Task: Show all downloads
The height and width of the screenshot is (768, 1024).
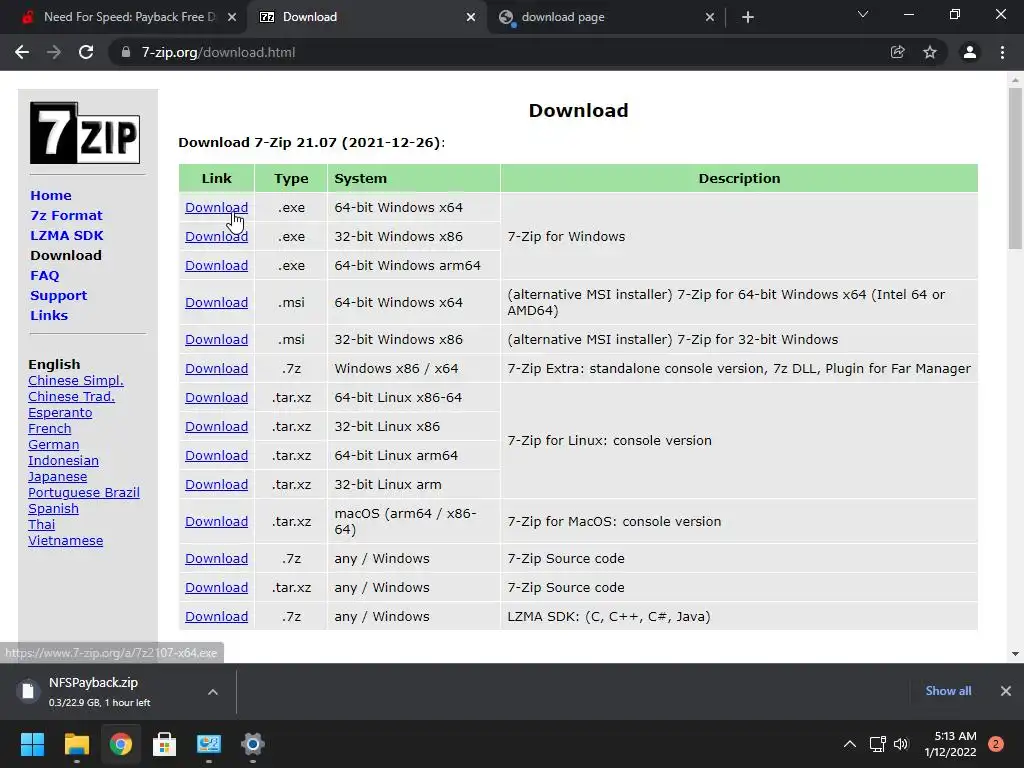Action: tap(948, 691)
